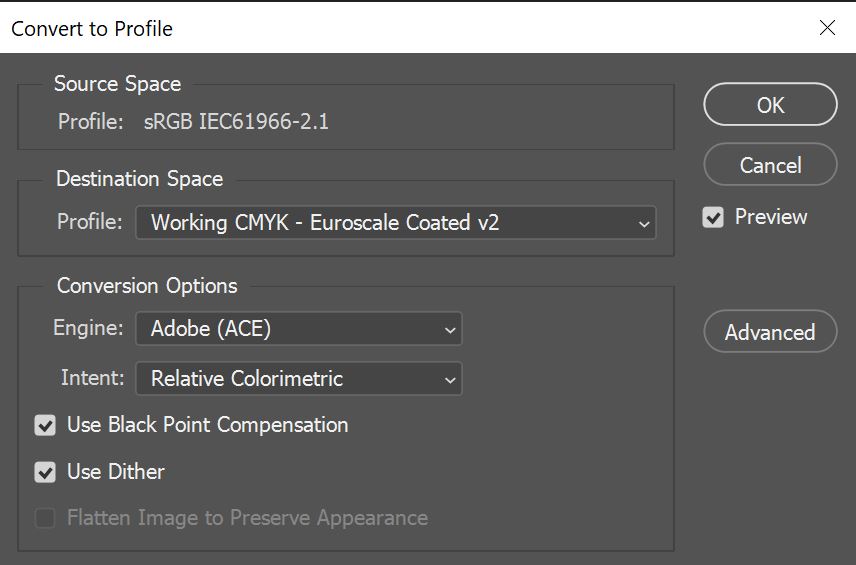856x565 pixels.
Task: Click the Destination Space group heading
Action: pyautogui.click(x=139, y=179)
